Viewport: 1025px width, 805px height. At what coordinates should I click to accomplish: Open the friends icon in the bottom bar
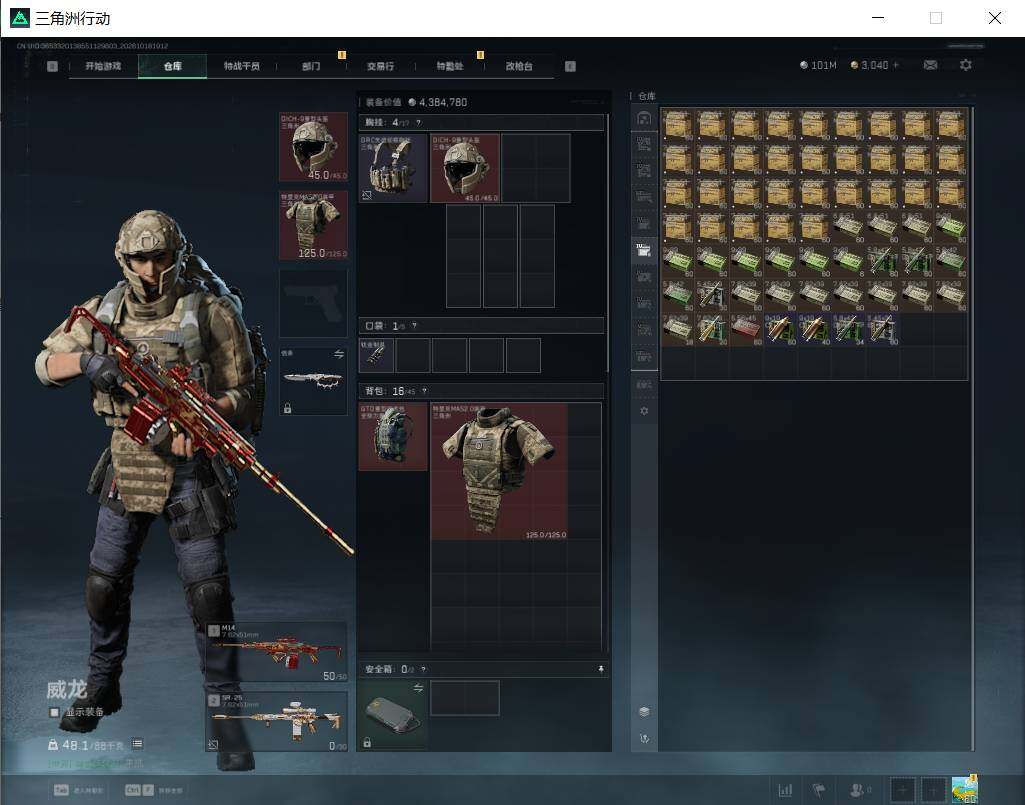point(857,789)
